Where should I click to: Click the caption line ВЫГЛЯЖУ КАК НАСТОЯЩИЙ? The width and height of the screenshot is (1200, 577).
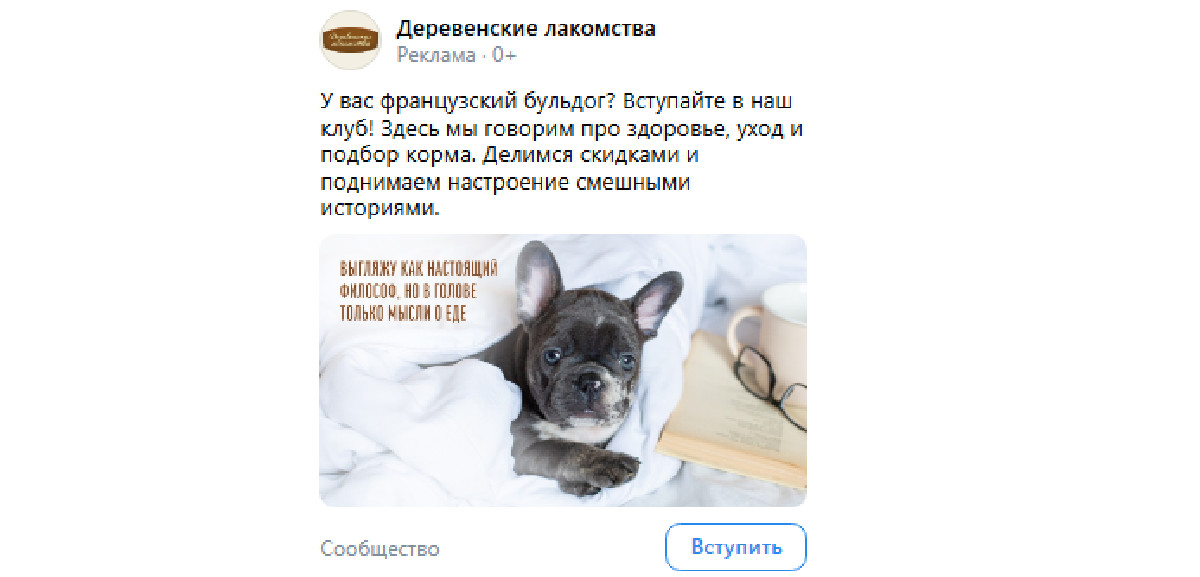pos(418,270)
